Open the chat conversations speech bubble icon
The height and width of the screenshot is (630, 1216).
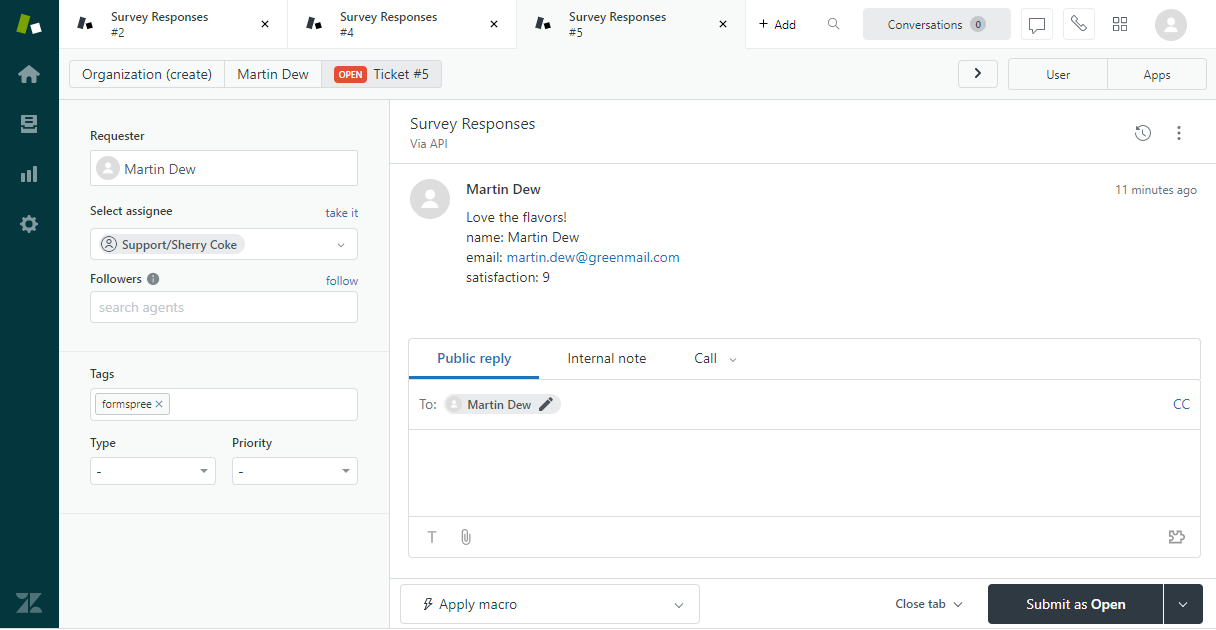(x=1036, y=24)
